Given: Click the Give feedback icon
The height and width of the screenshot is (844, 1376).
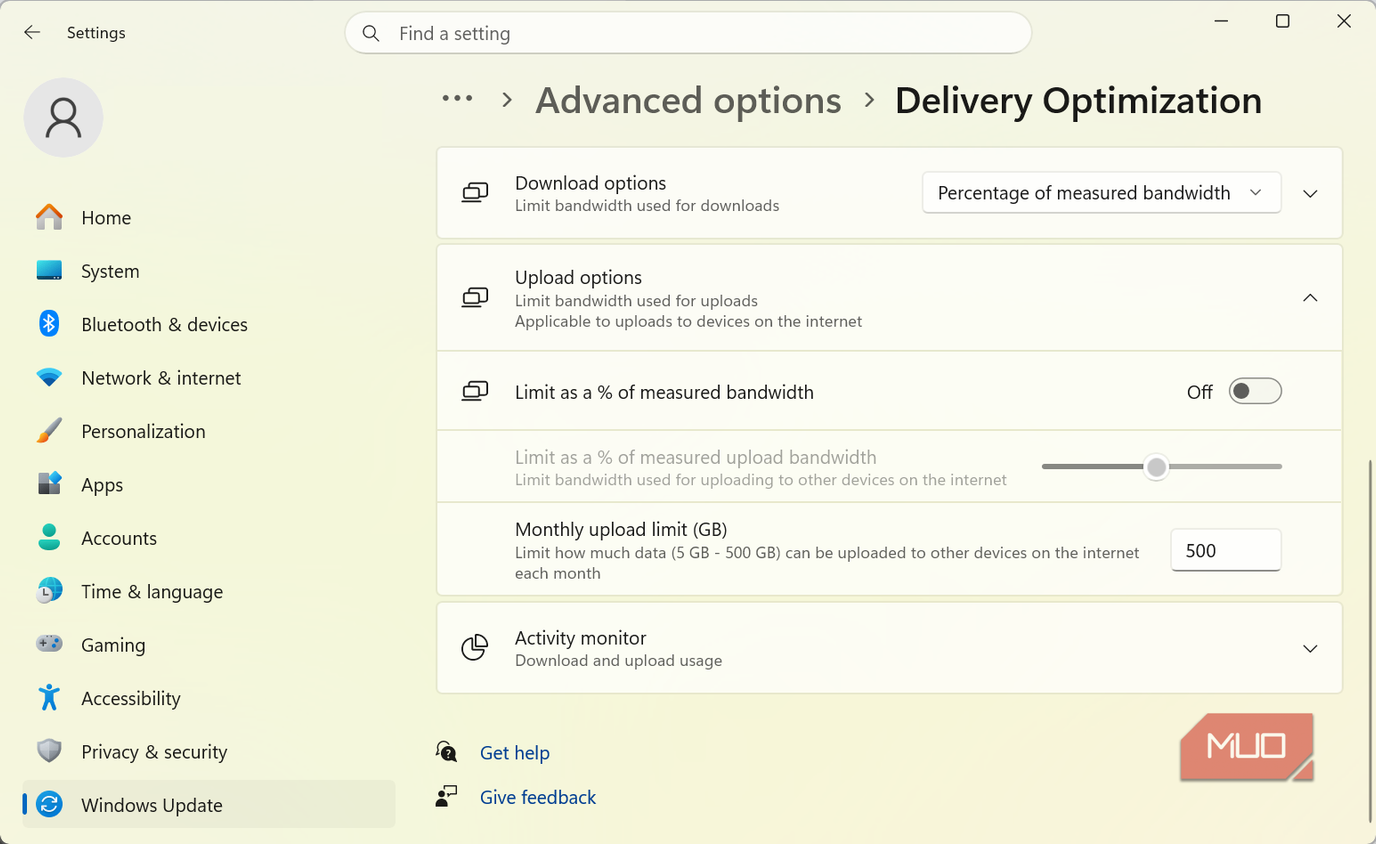Looking at the screenshot, I should (446, 797).
